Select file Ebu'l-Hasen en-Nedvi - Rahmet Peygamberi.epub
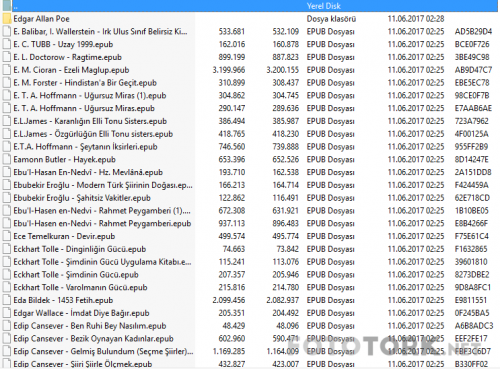Image resolution: width=500 pixels, height=369 pixels. 102,223
